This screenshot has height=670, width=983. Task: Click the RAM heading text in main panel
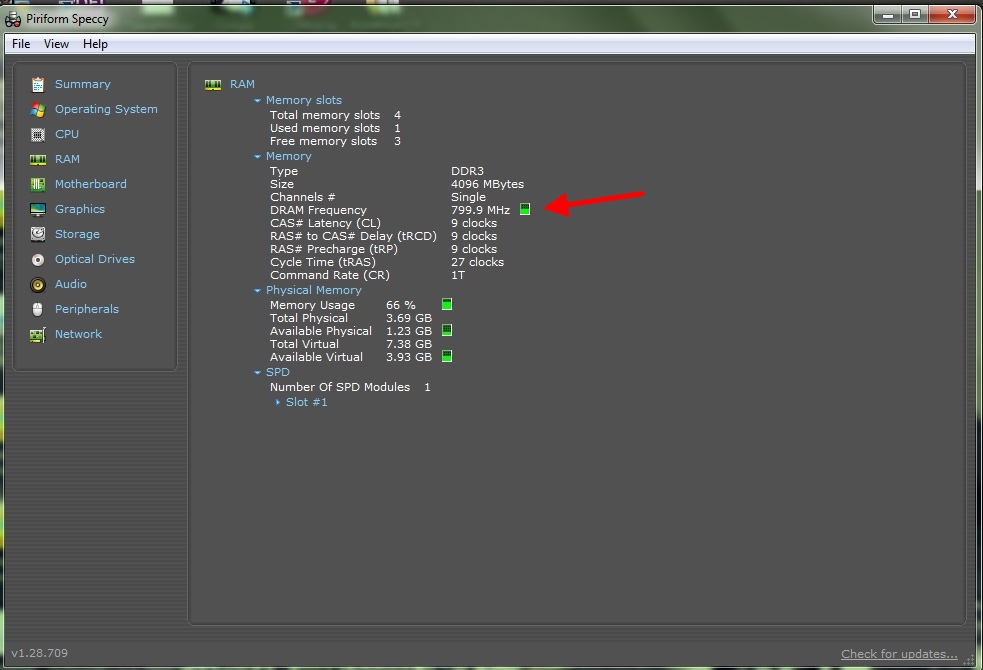(x=242, y=84)
